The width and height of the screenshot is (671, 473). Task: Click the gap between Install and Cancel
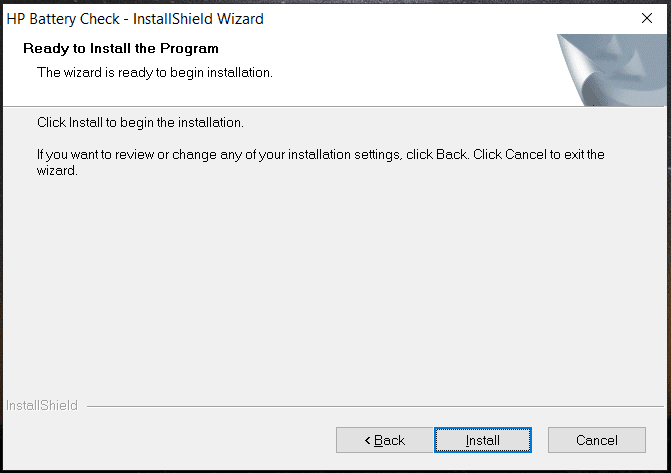coord(540,440)
